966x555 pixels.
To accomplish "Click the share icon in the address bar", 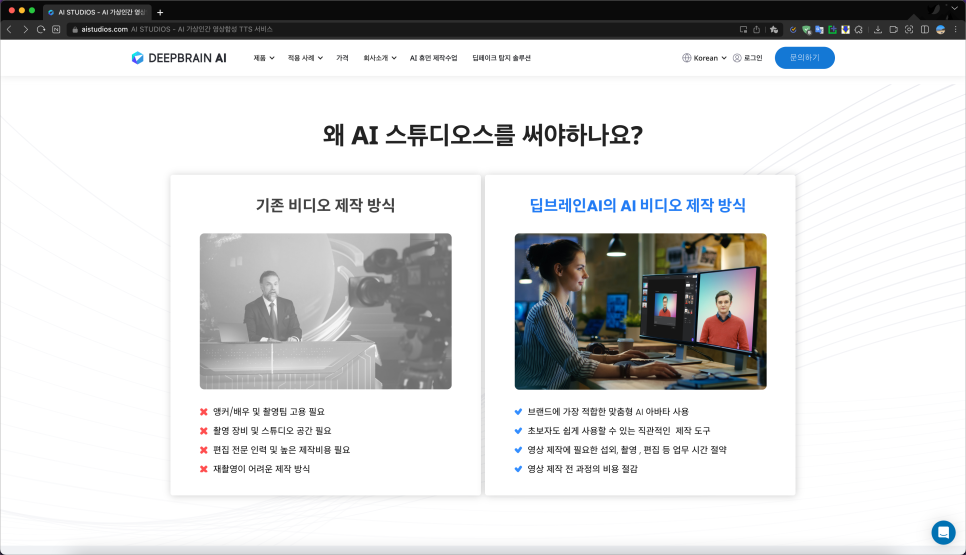I will 757,29.
